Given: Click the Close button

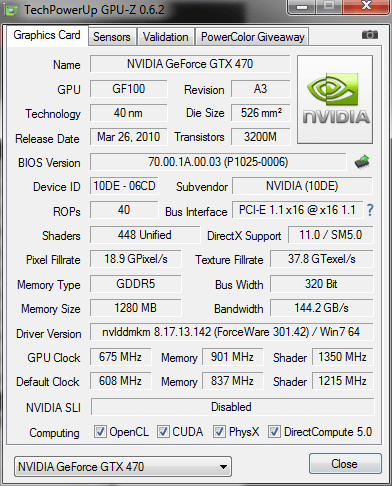Looking at the screenshot, I should pyautogui.click(x=345, y=464).
